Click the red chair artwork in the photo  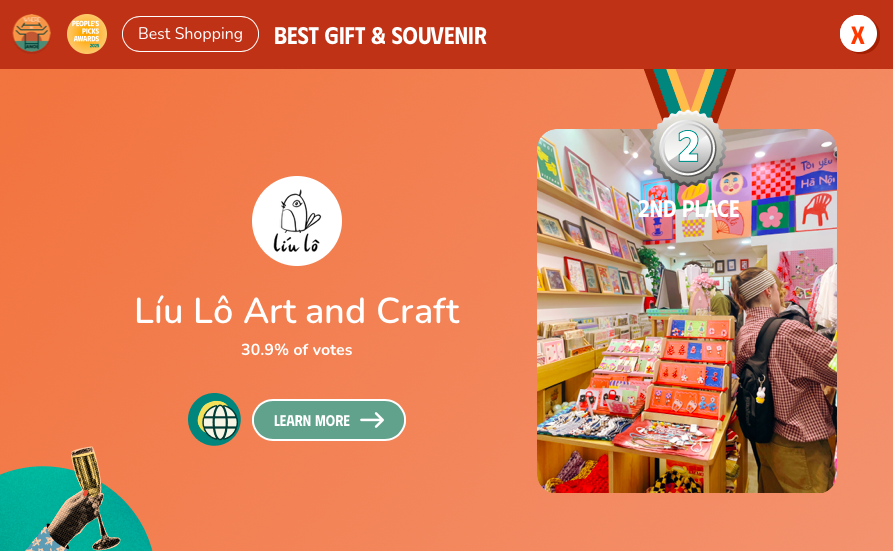coord(816,210)
